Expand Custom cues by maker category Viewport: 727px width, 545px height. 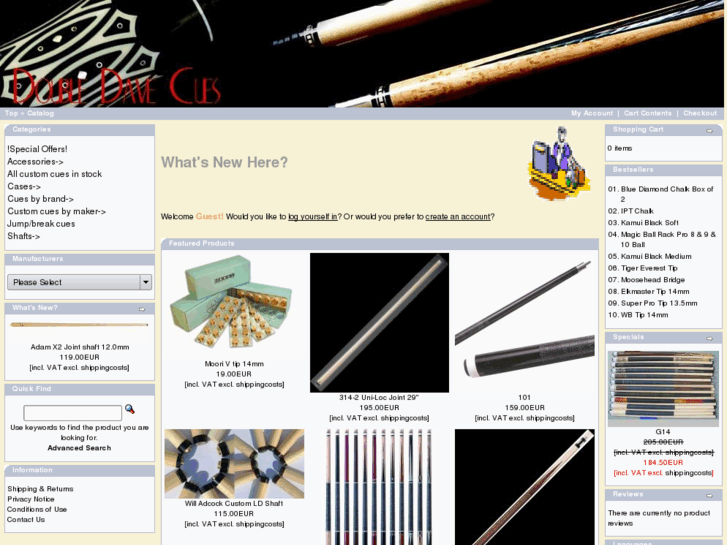57,212
